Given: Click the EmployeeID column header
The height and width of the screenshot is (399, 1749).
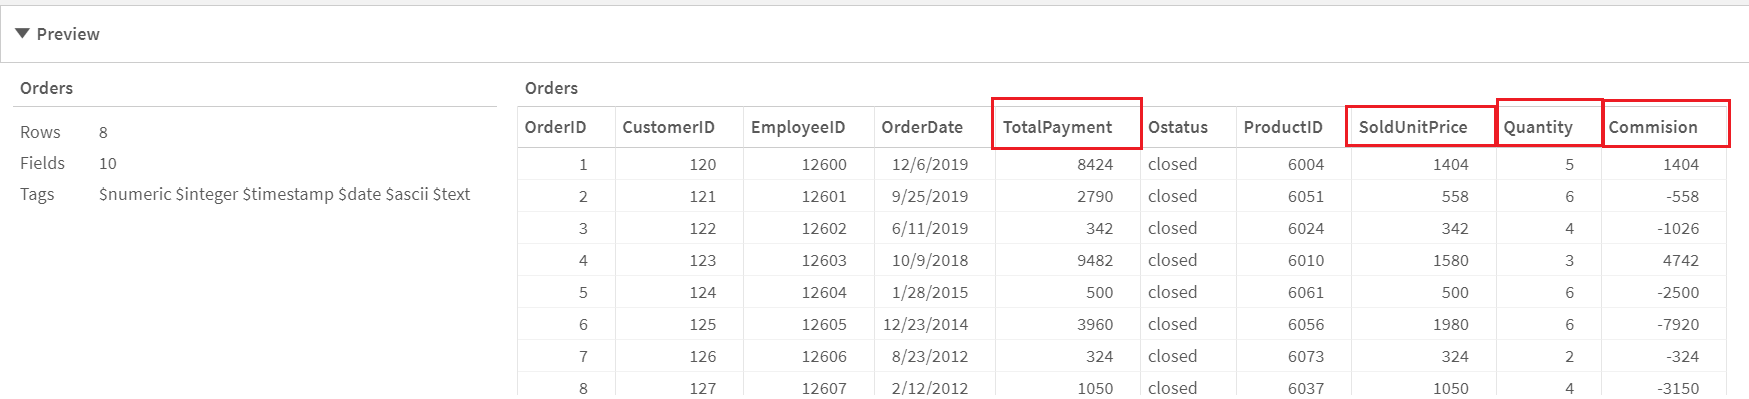Looking at the screenshot, I should (x=798, y=127).
